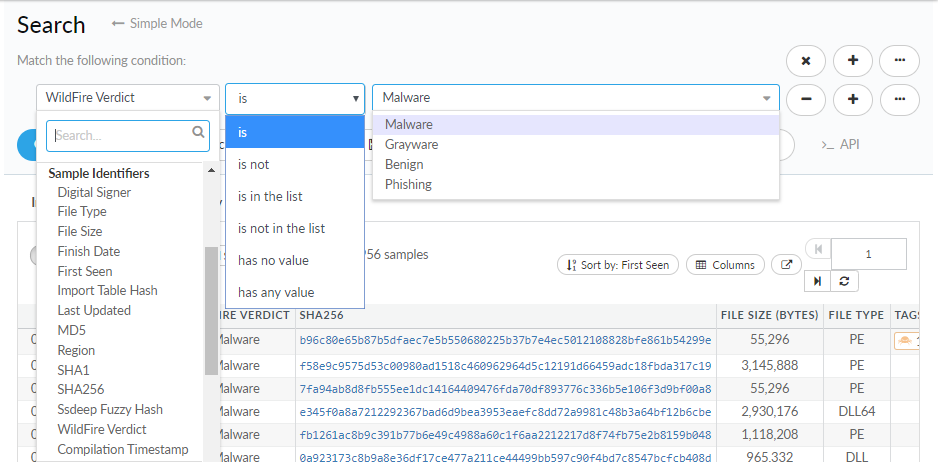Click the minus button to remove the condition
The width and height of the screenshot is (938, 462).
coord(806,100)
